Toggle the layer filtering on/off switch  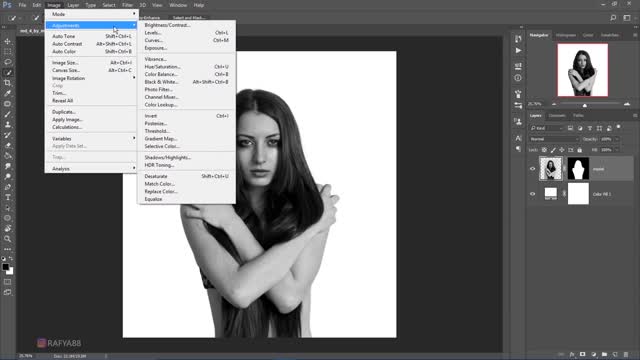[x=618, y=127]
